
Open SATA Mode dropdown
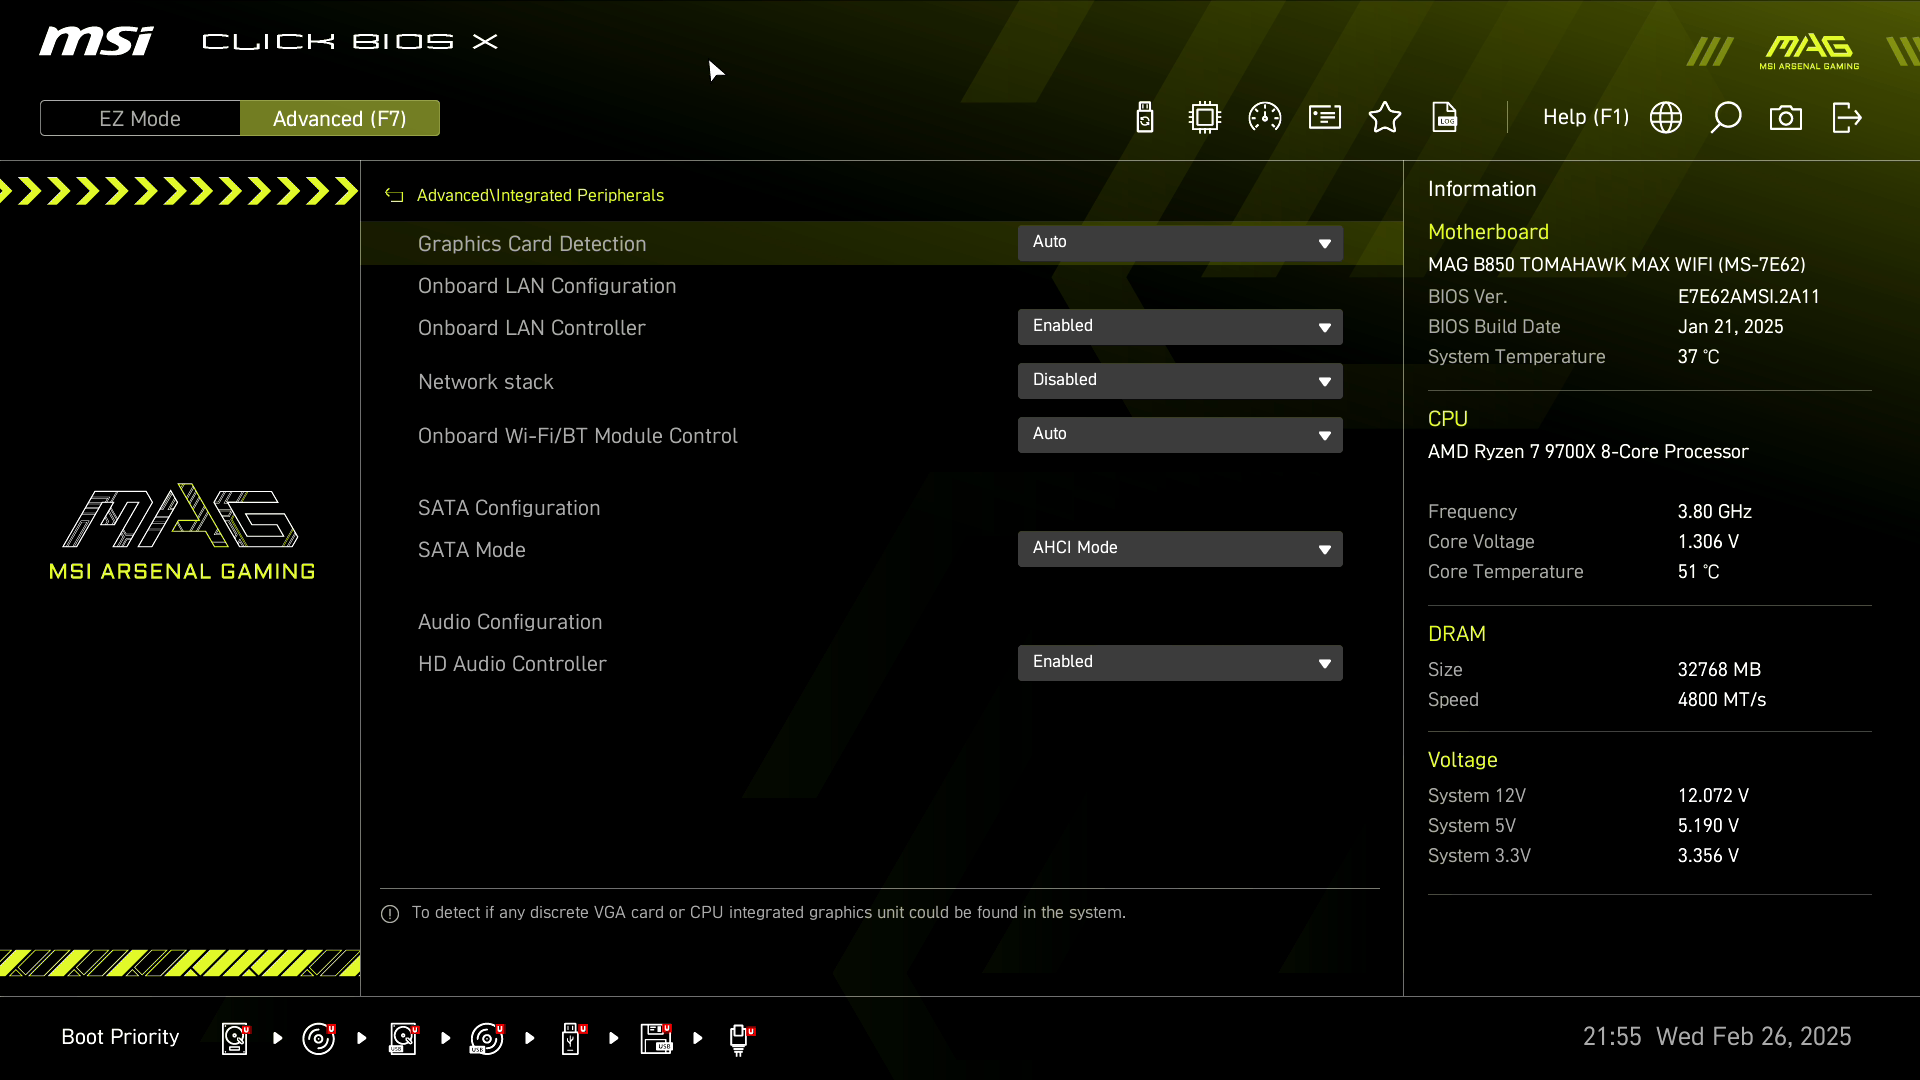pyautogui.click(x=1180, y=549)
